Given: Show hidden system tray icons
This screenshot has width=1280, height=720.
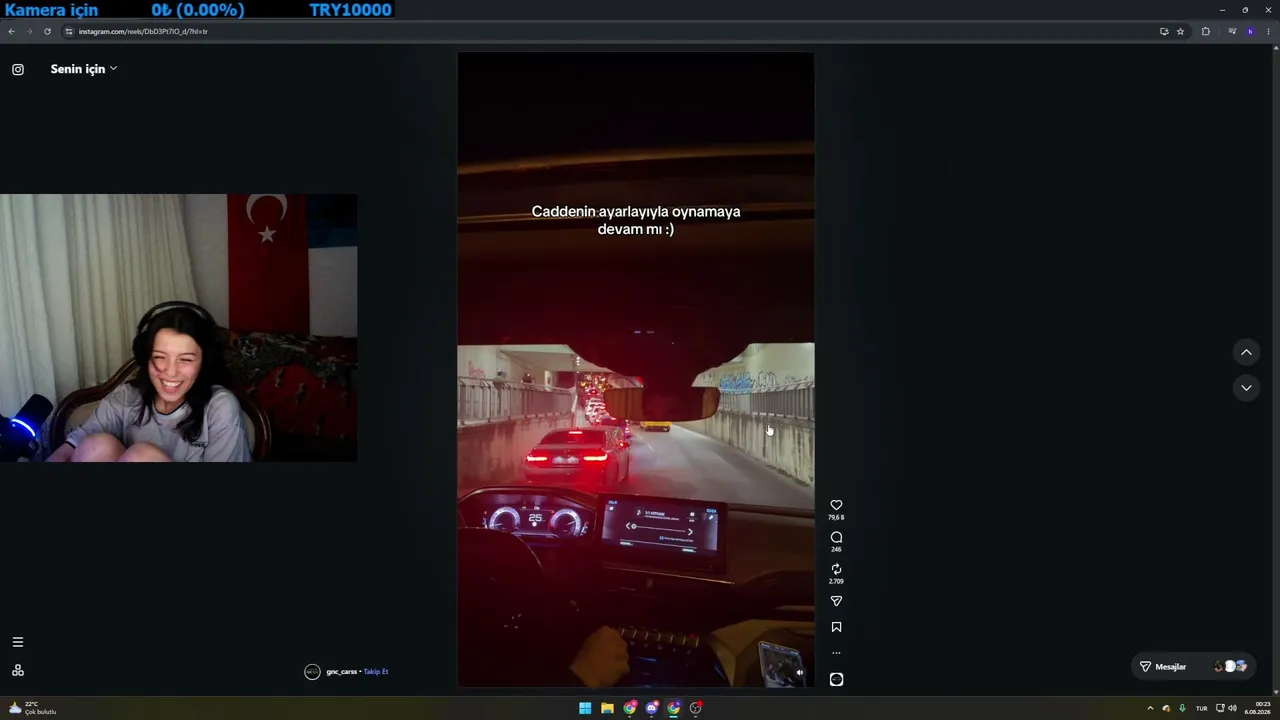Looking at the screenshot, I should (1150, 708).
